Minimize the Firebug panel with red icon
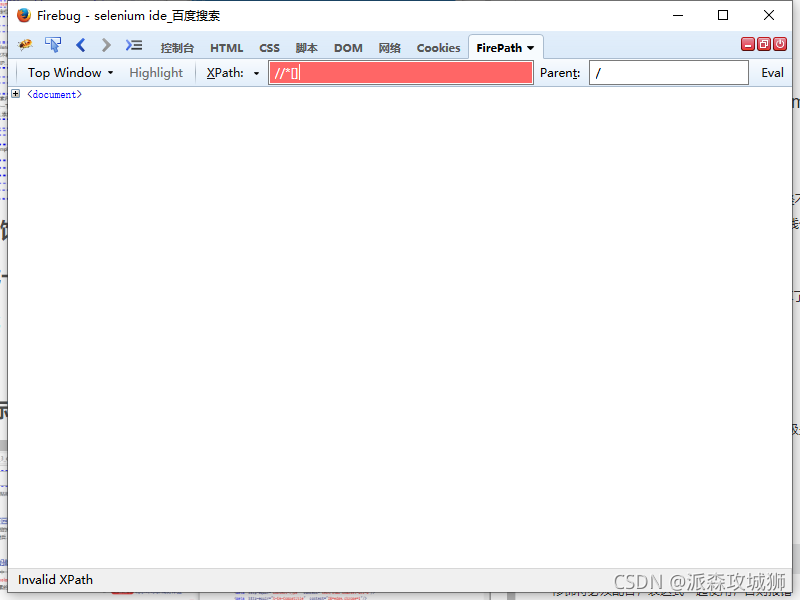The height and width of the screenshot is (600, 800). tap(748, 44)
